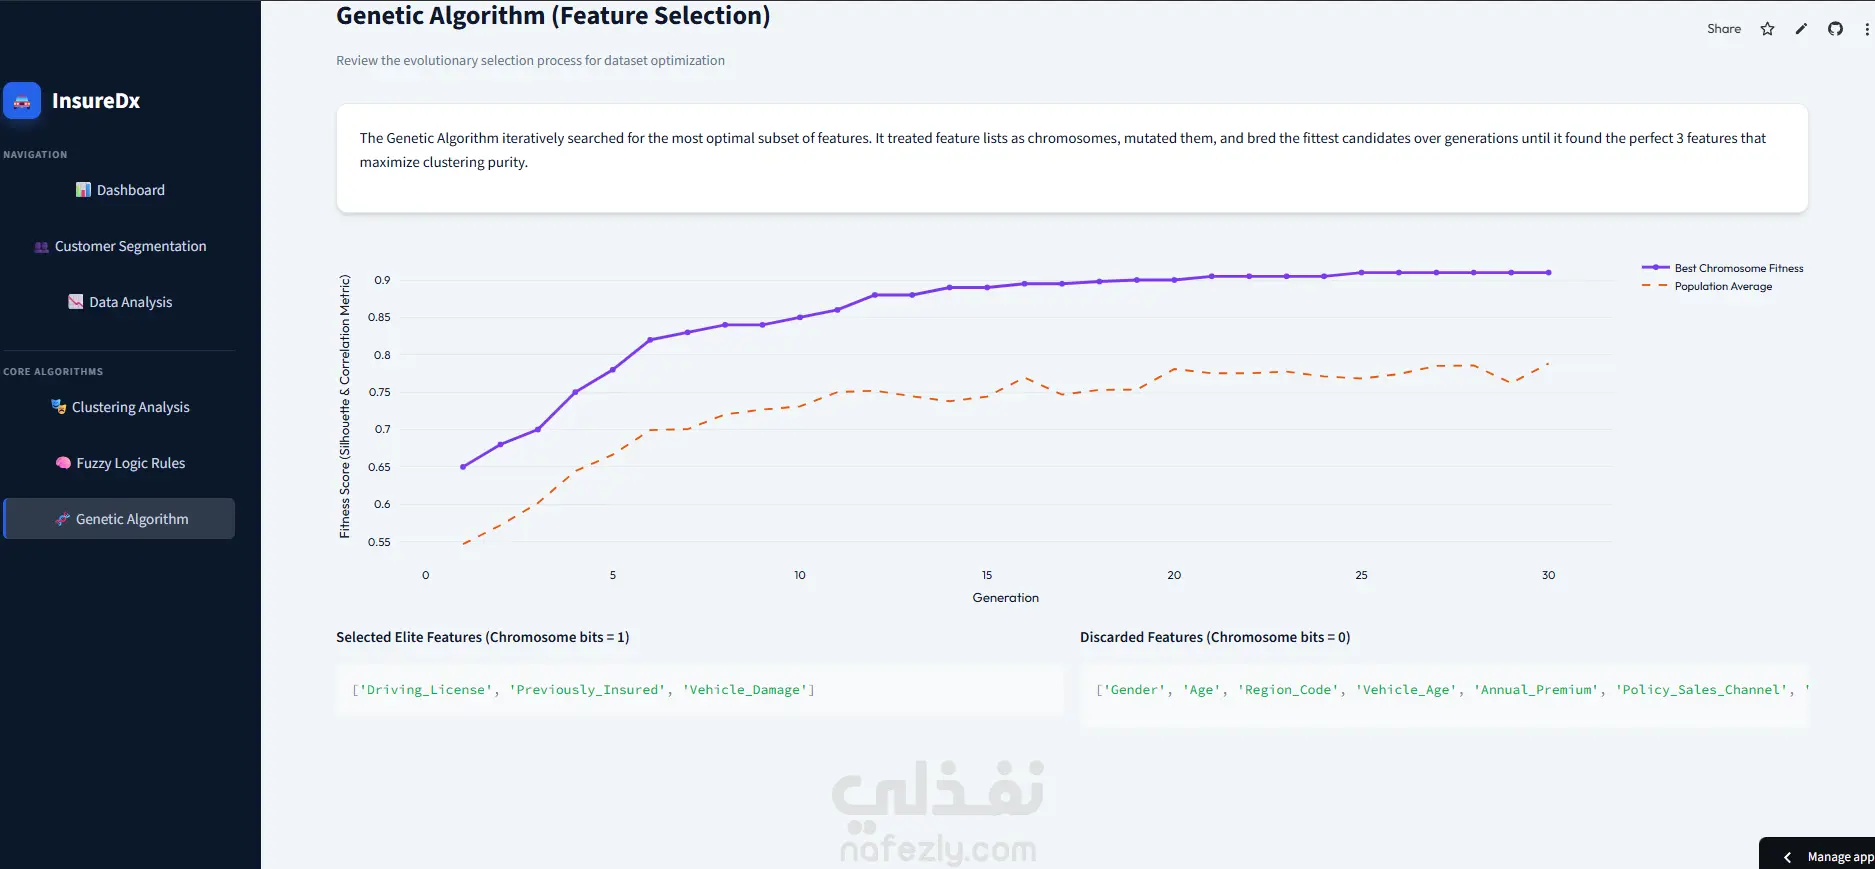Star this app with the favorite icon
Image resolution: width=1875 pixels, height=869 pixels.
pyautogui.click(x=1767, y=29)
